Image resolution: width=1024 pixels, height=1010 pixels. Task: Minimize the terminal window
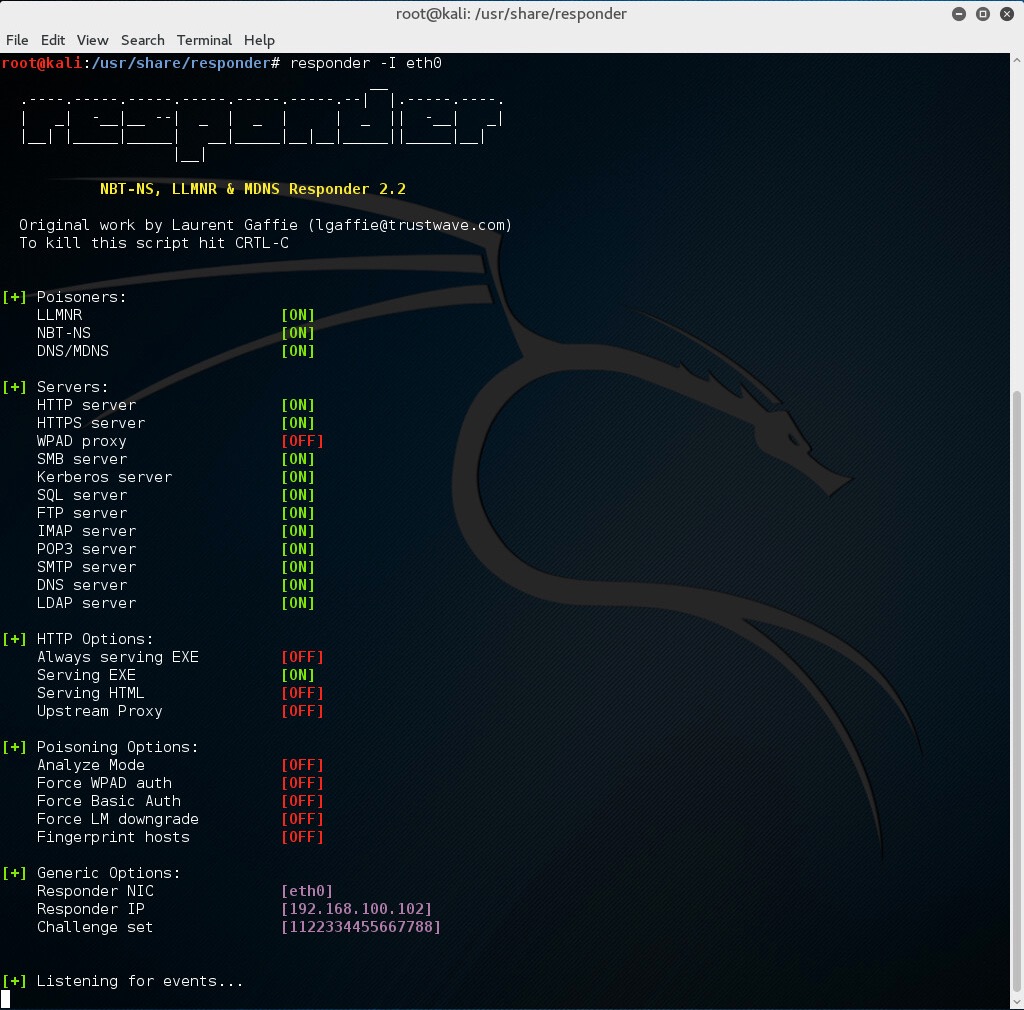(x=959, y=14)
